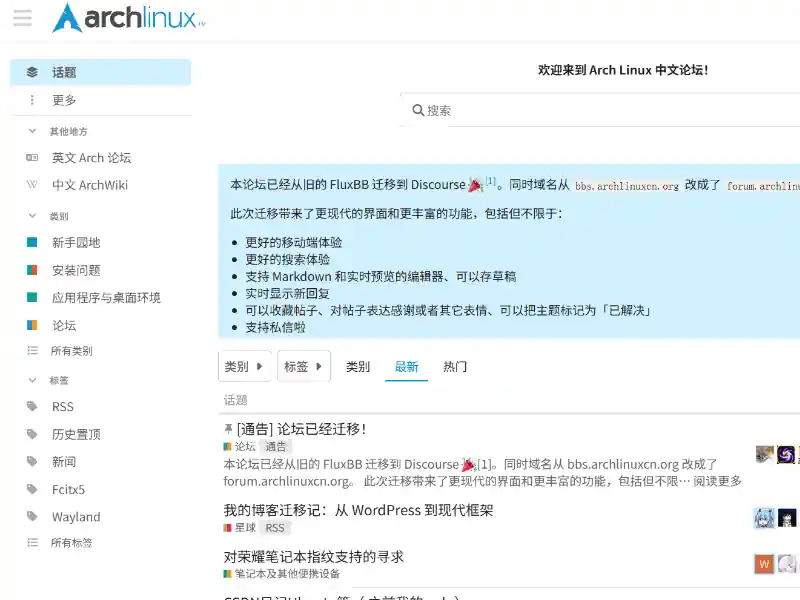Open purple swirl avatar on announcement topic
The image size is (800, 600).
click(786, 454)
